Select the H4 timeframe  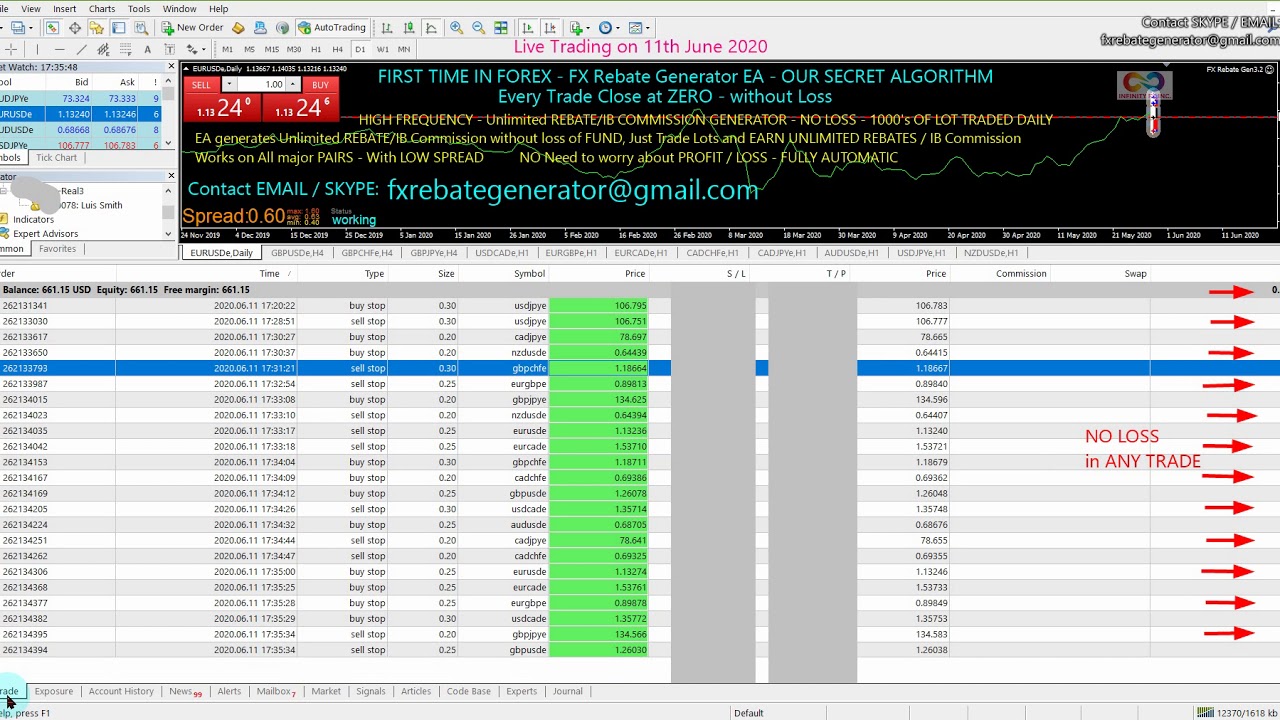pyautogui.click(x=337, y=49)
